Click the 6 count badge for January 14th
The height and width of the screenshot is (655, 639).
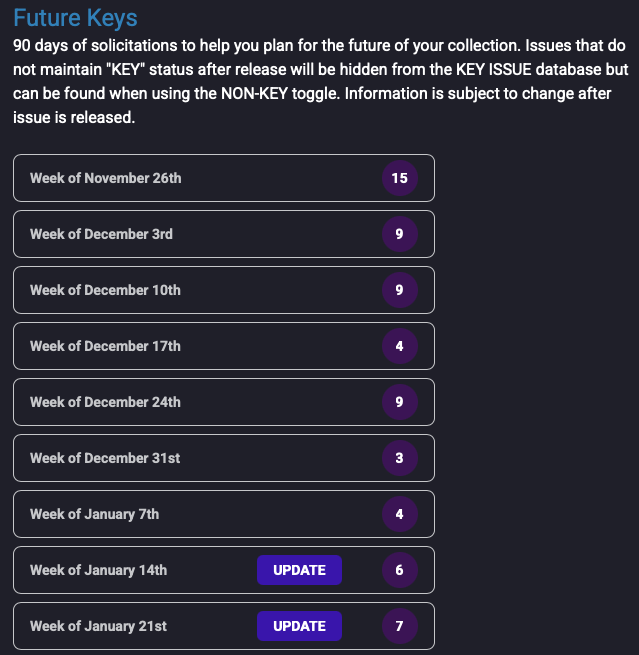(399, 570)
